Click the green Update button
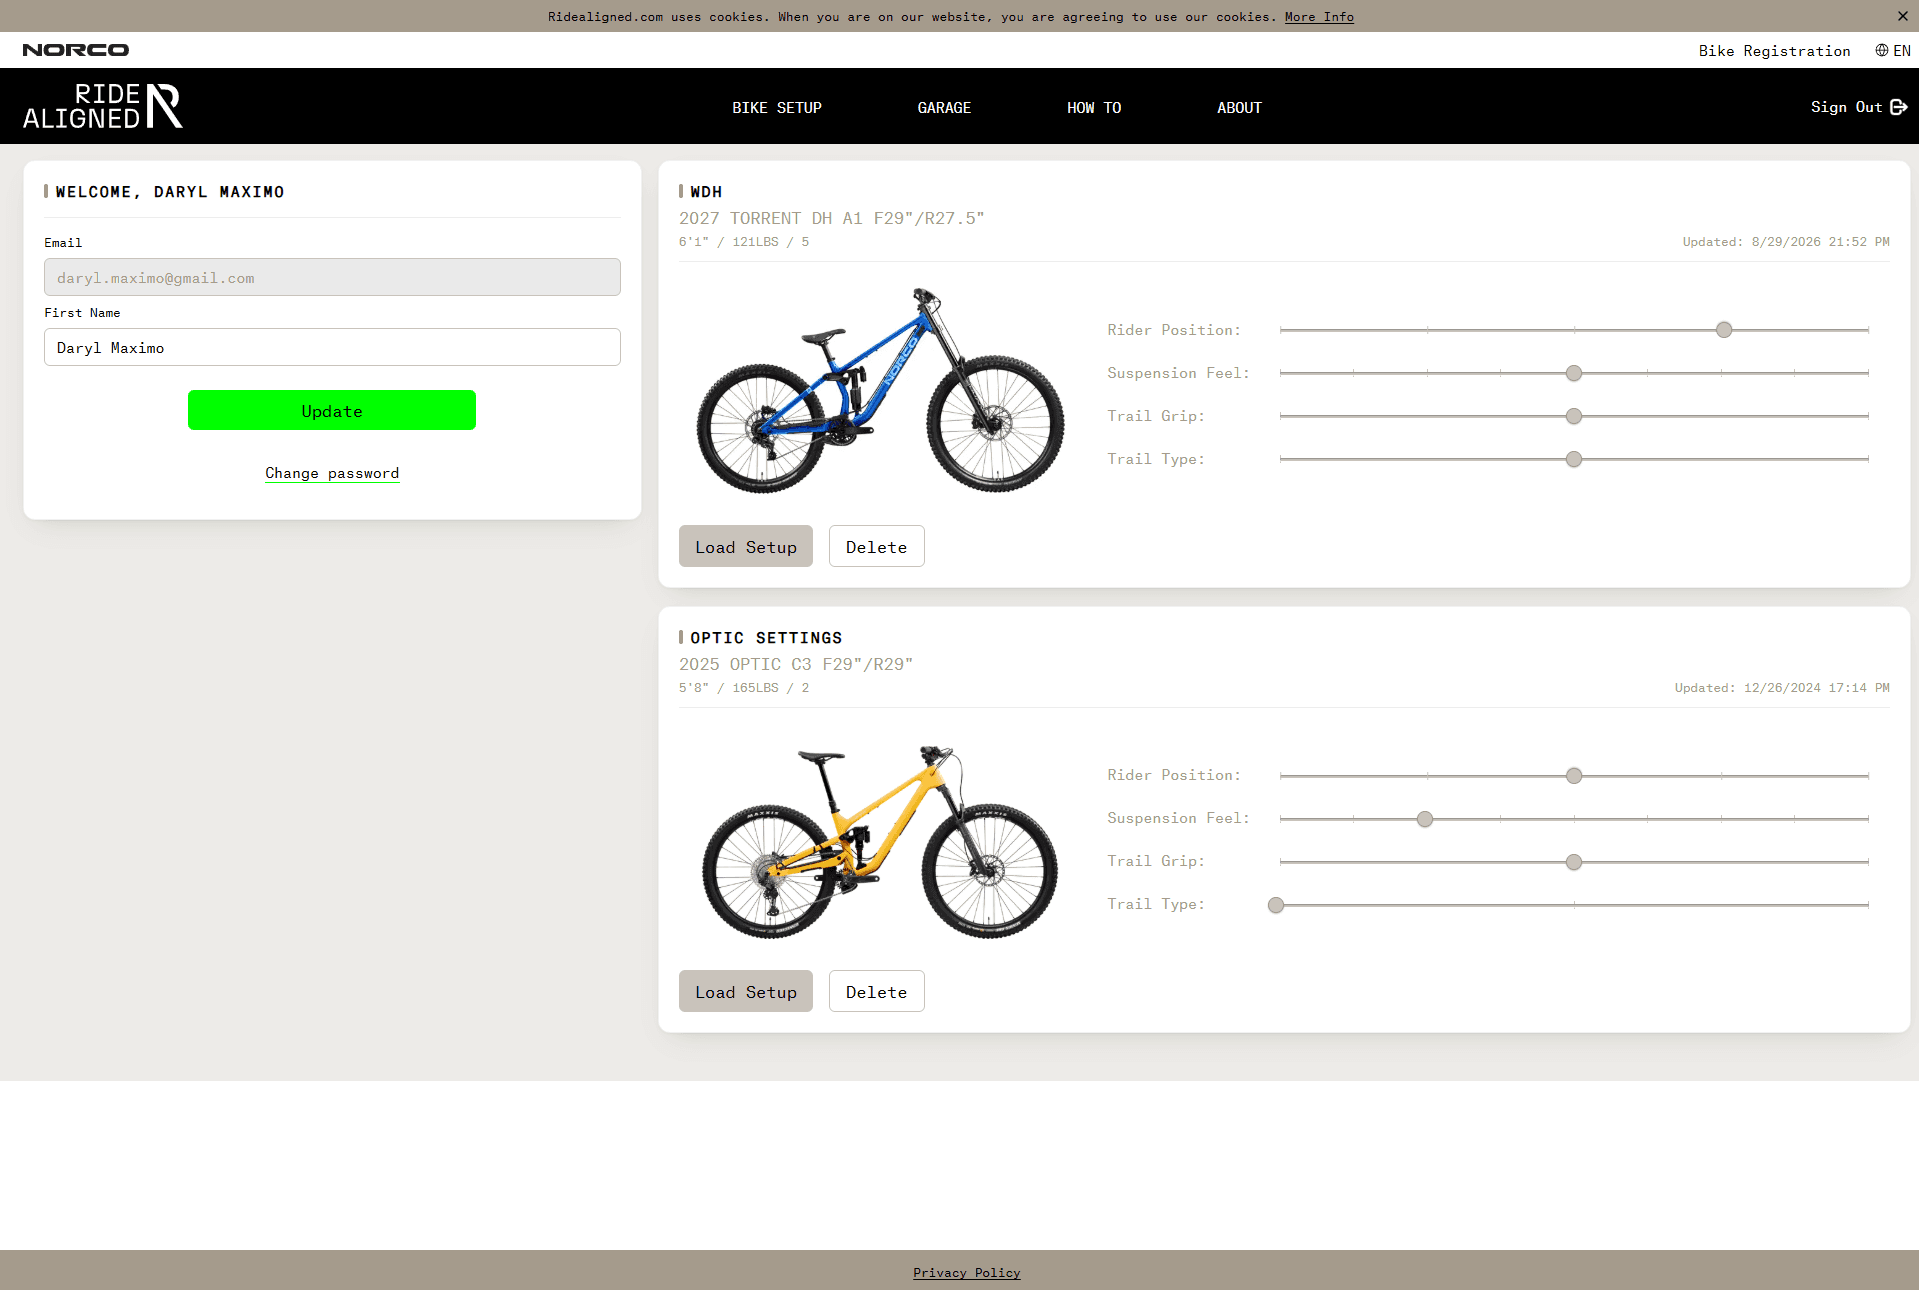This screenshot has height=1290, width=1919. coord(332,410)
